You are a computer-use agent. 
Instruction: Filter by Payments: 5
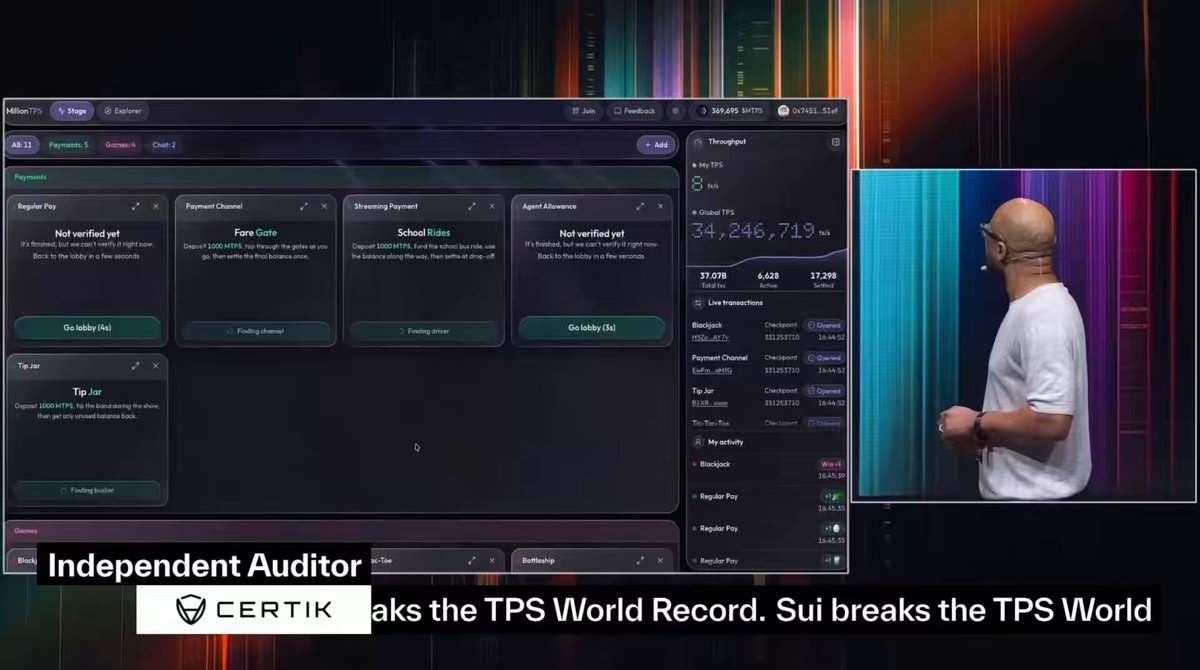(68, 145)
